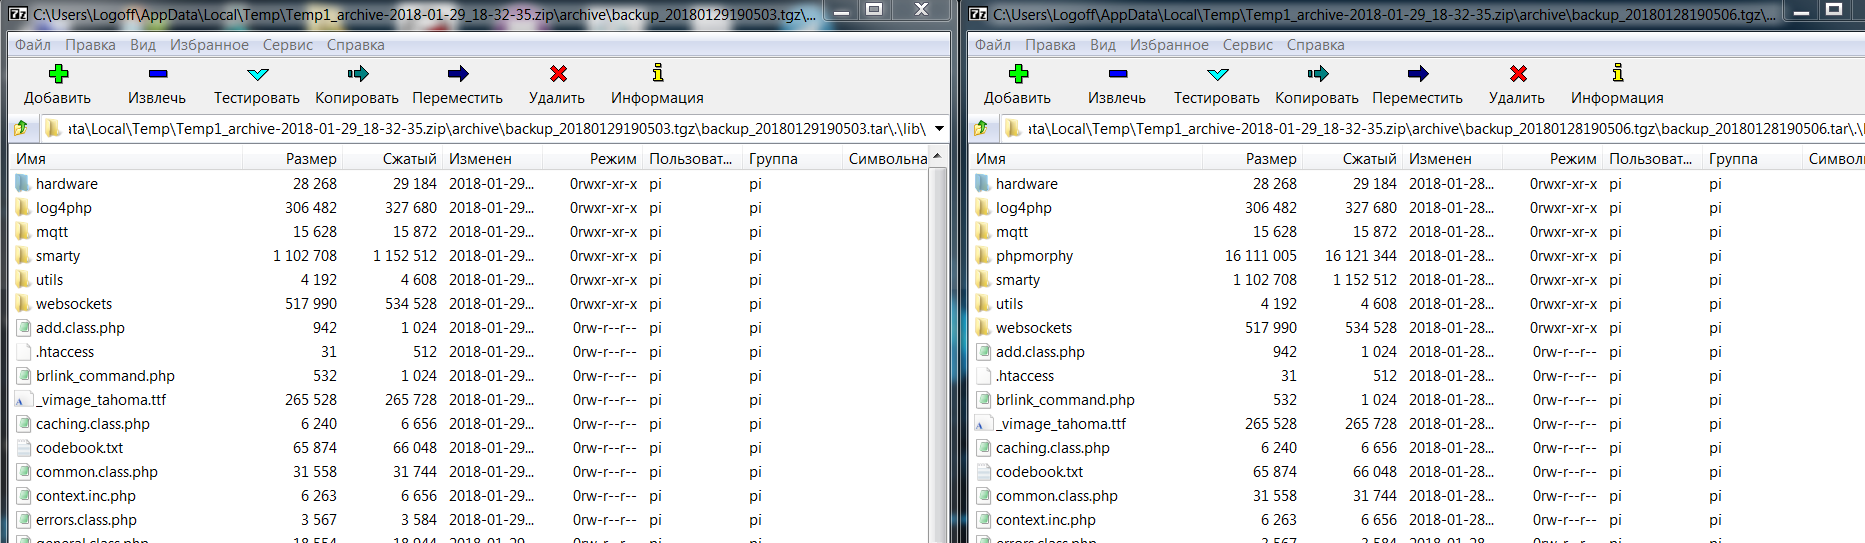This screenshot has width=1865, height=543.
Task: Sort by Изменен column in right window
Action: 1452,158
